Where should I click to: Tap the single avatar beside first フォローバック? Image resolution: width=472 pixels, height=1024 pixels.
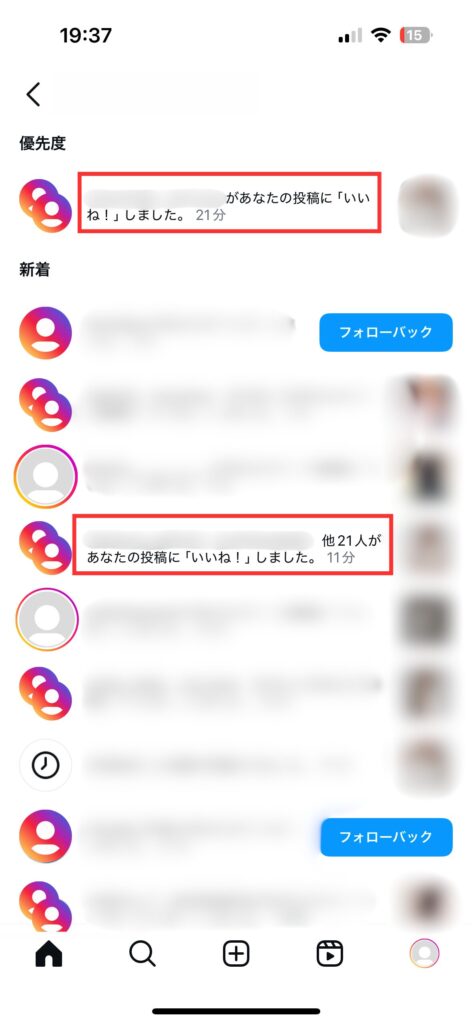click(45, 332)
